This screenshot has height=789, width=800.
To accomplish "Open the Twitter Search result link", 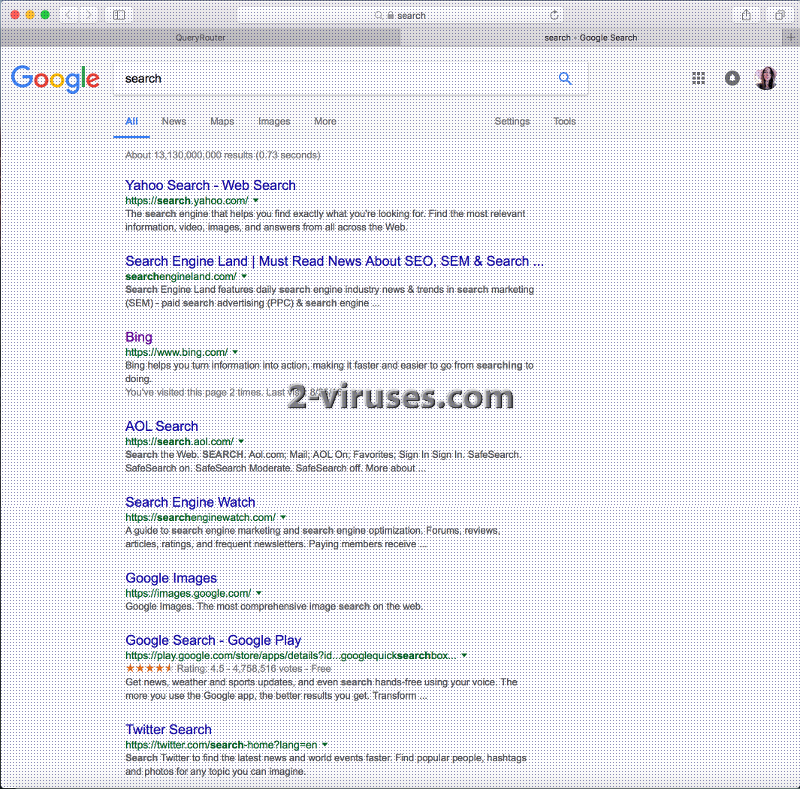I will click(168, 729).
